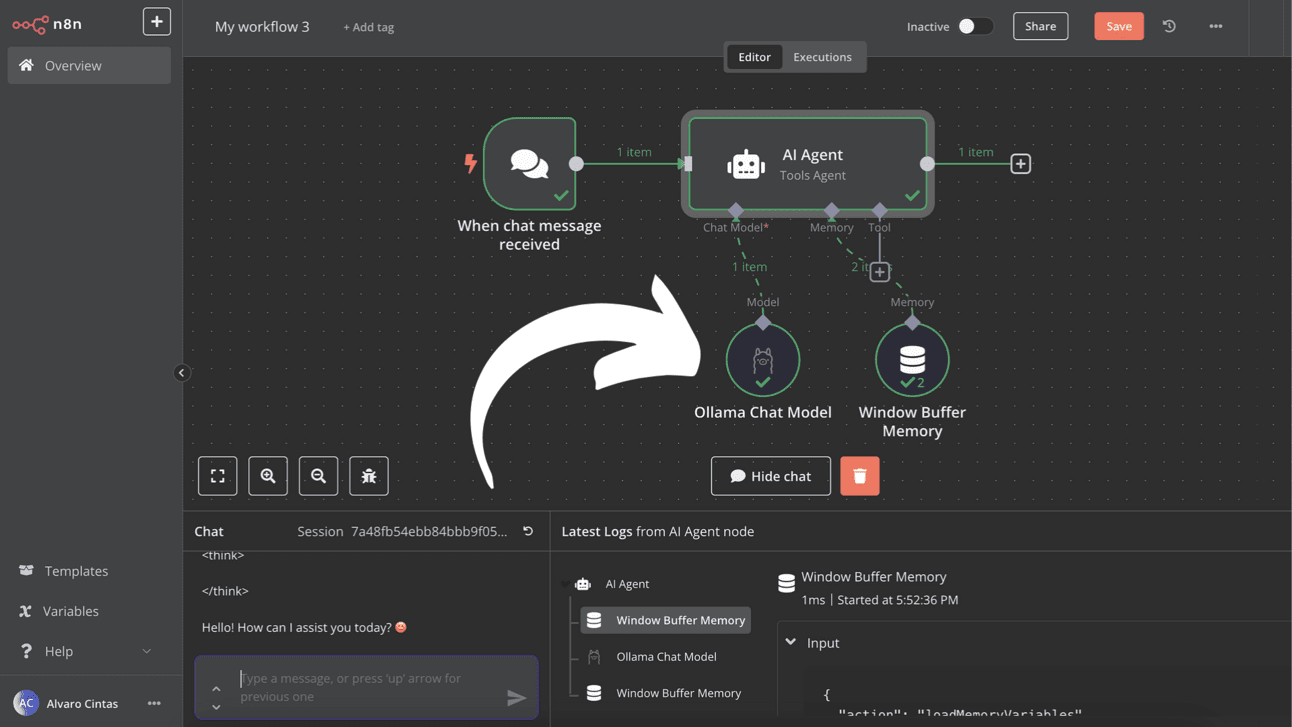
Task: Collapse the AI Agent log tree
Action: pos(566,584)
